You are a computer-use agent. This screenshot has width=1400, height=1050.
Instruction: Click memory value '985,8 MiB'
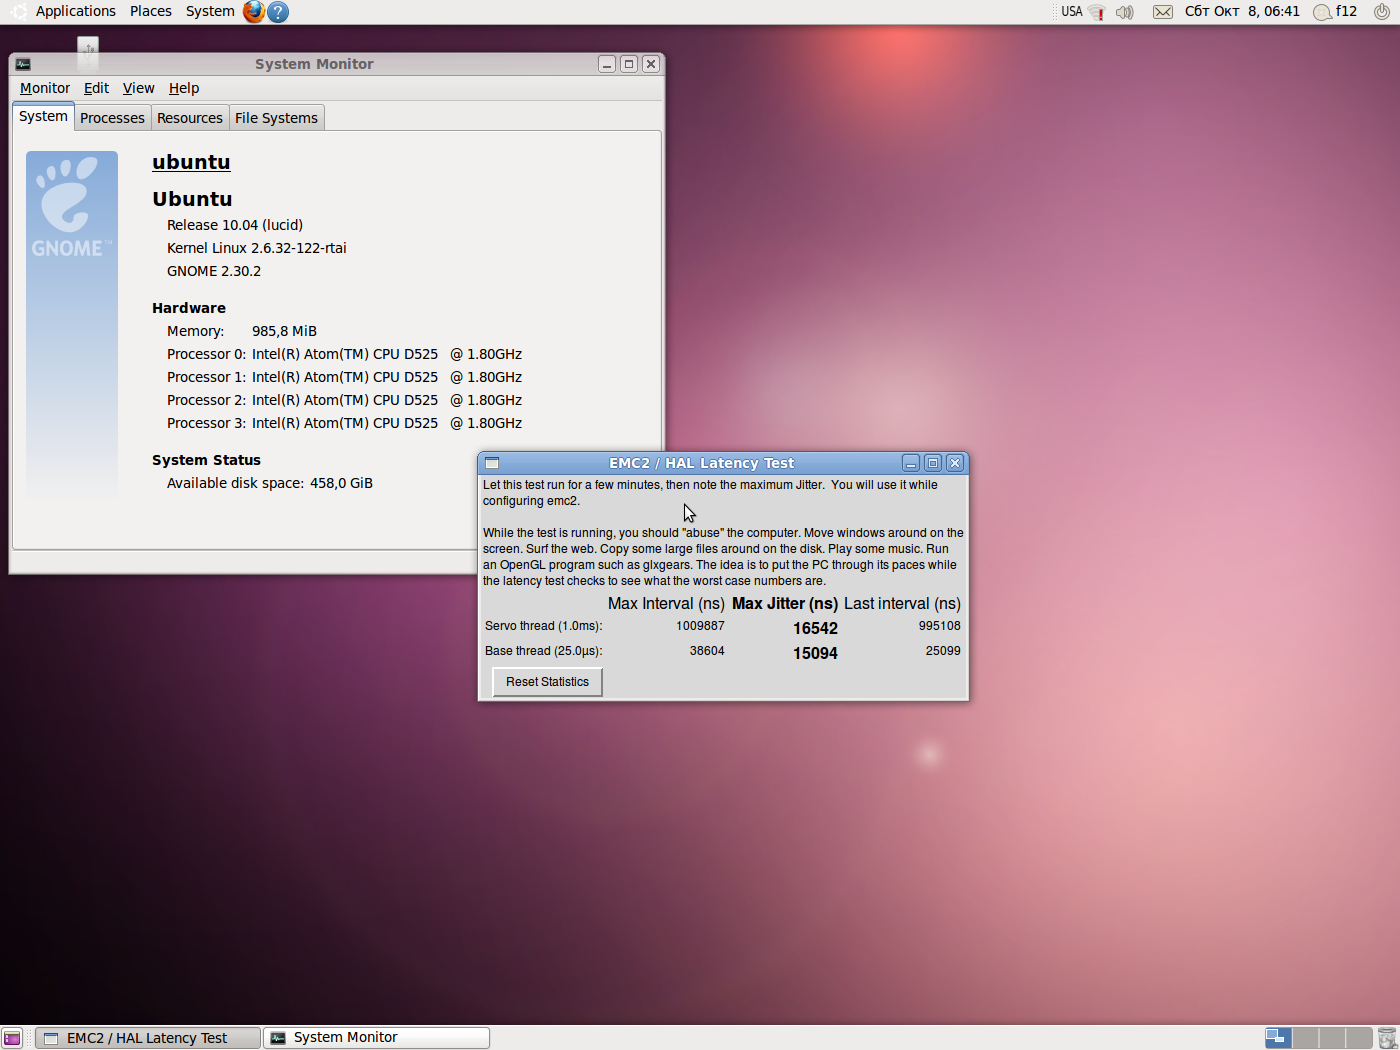click(284, 331)
